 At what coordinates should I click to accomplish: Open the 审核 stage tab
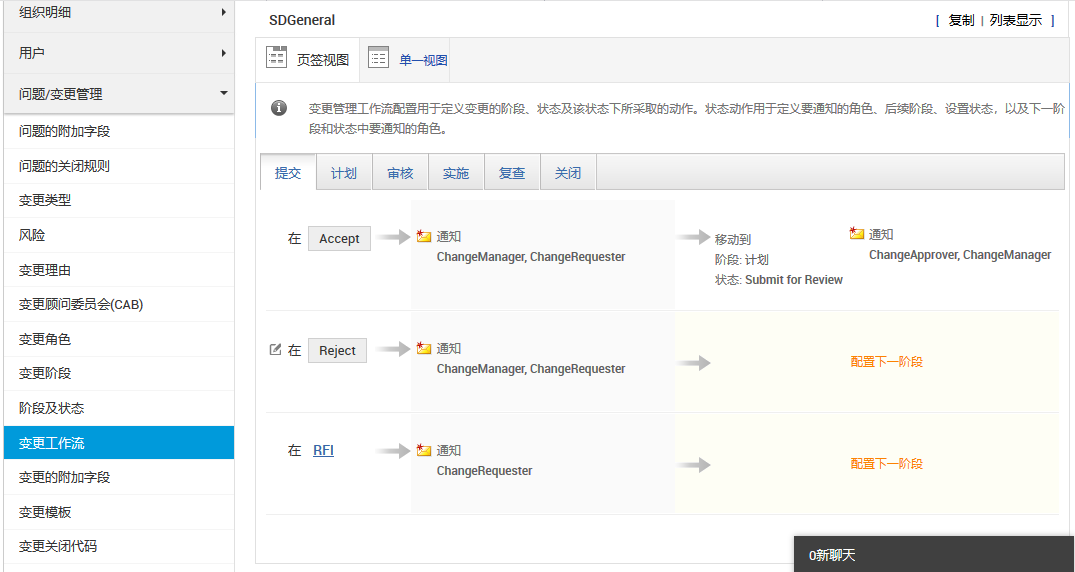click(400, 173)
